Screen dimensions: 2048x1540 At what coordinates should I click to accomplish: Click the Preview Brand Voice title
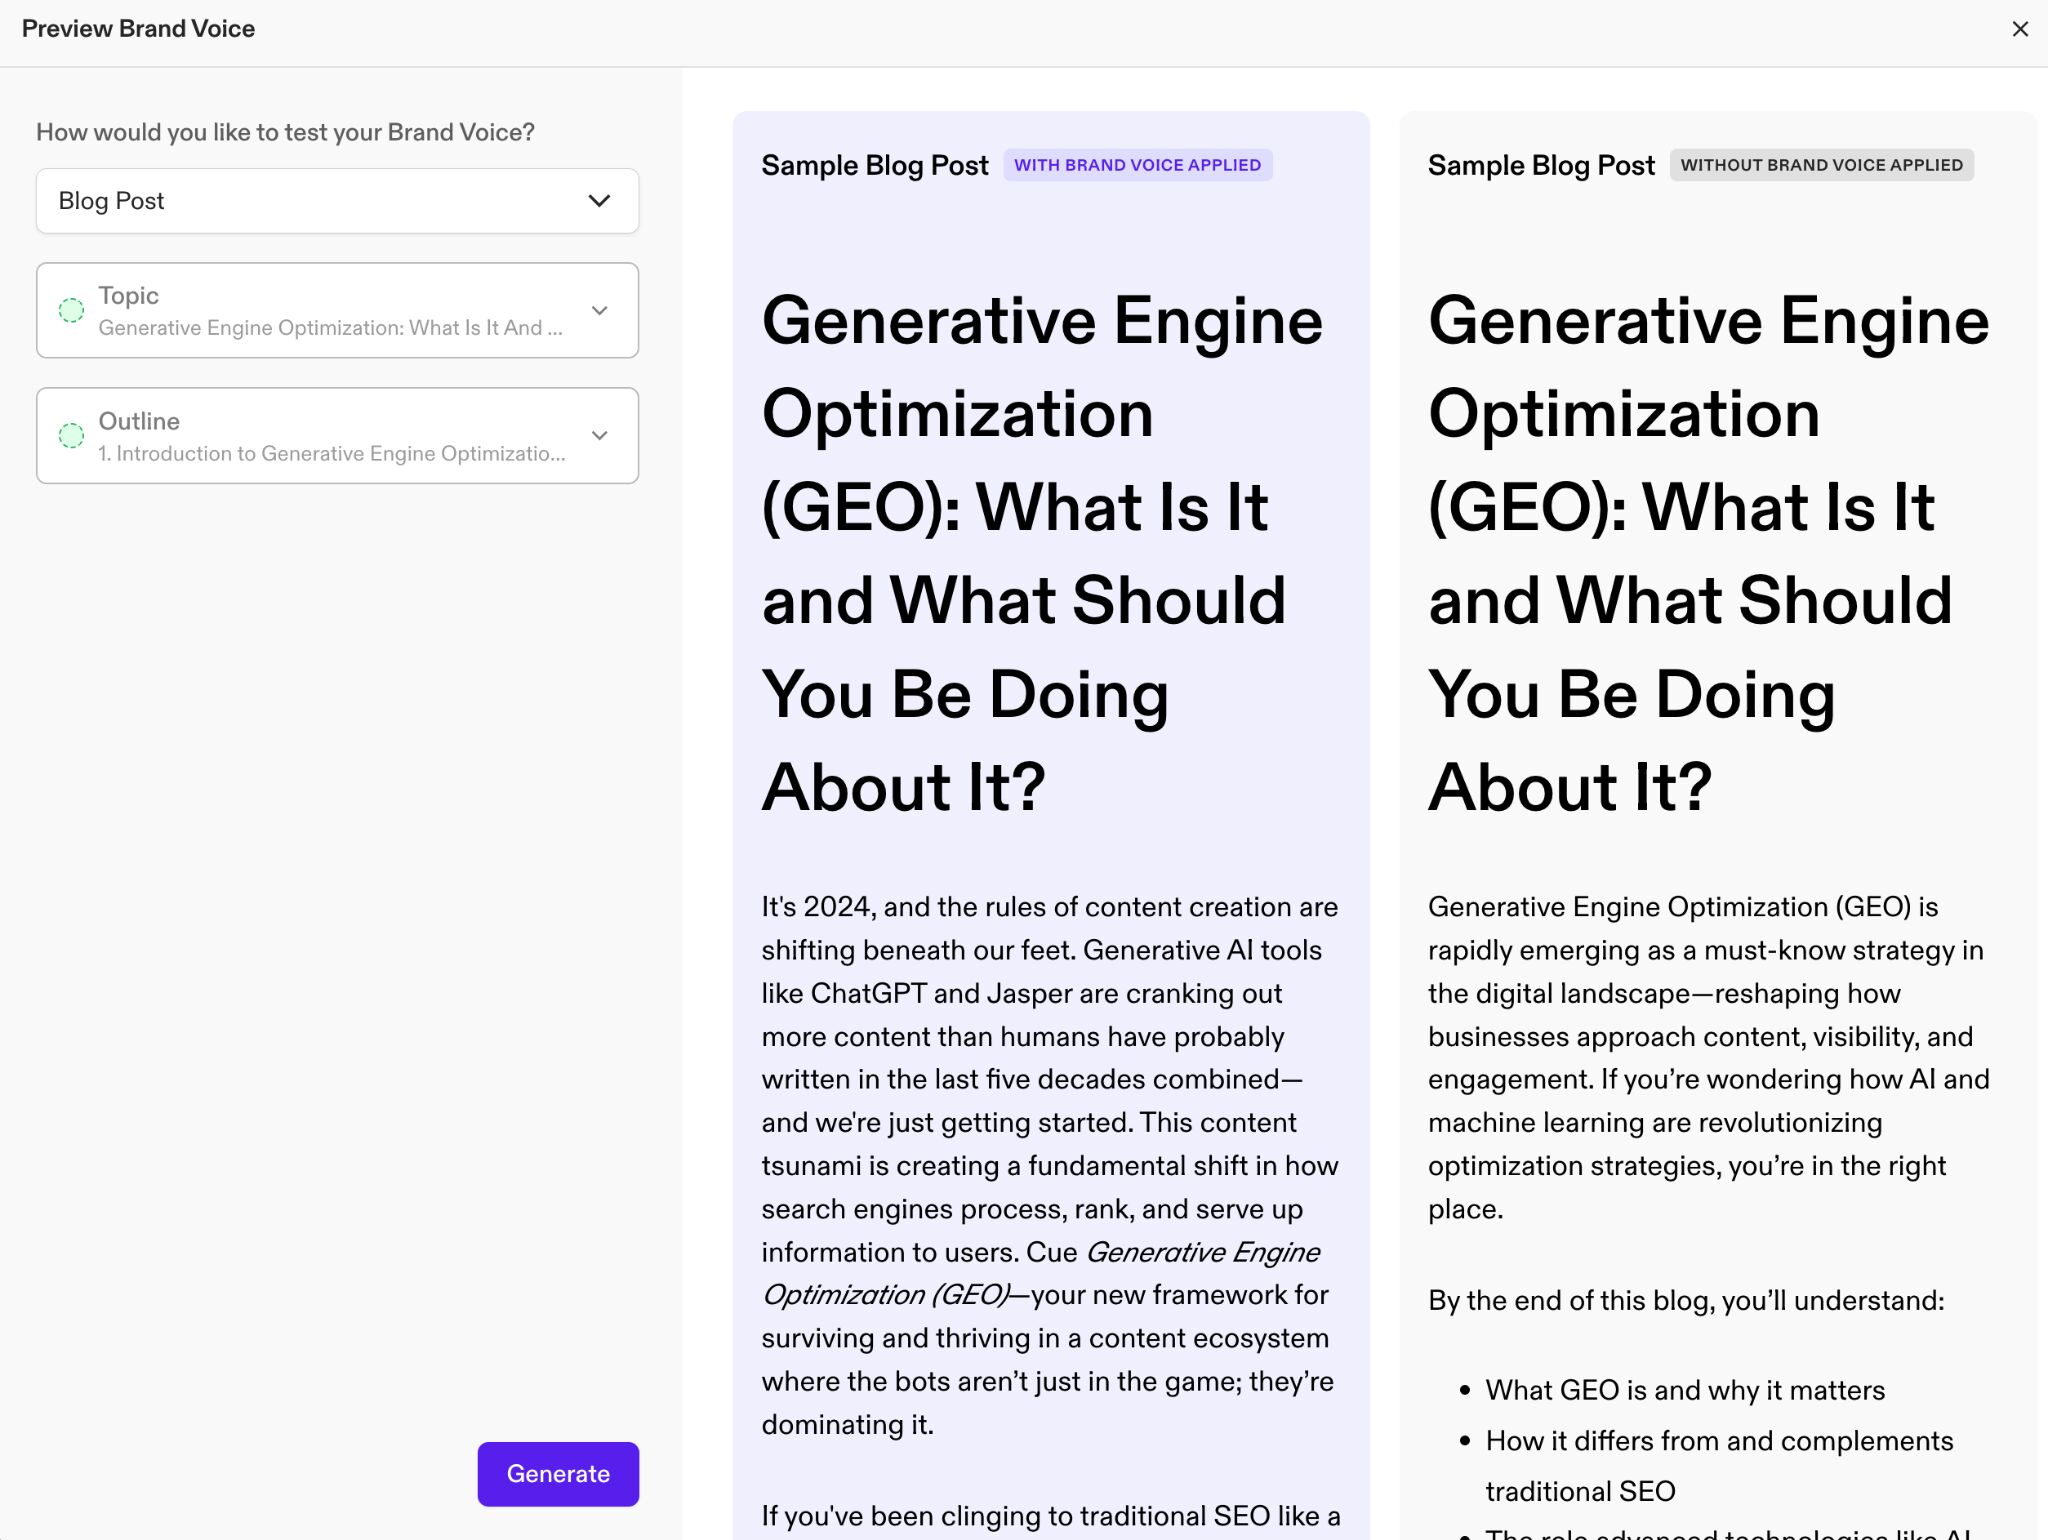pyautogui.click(x=139, y=28)
